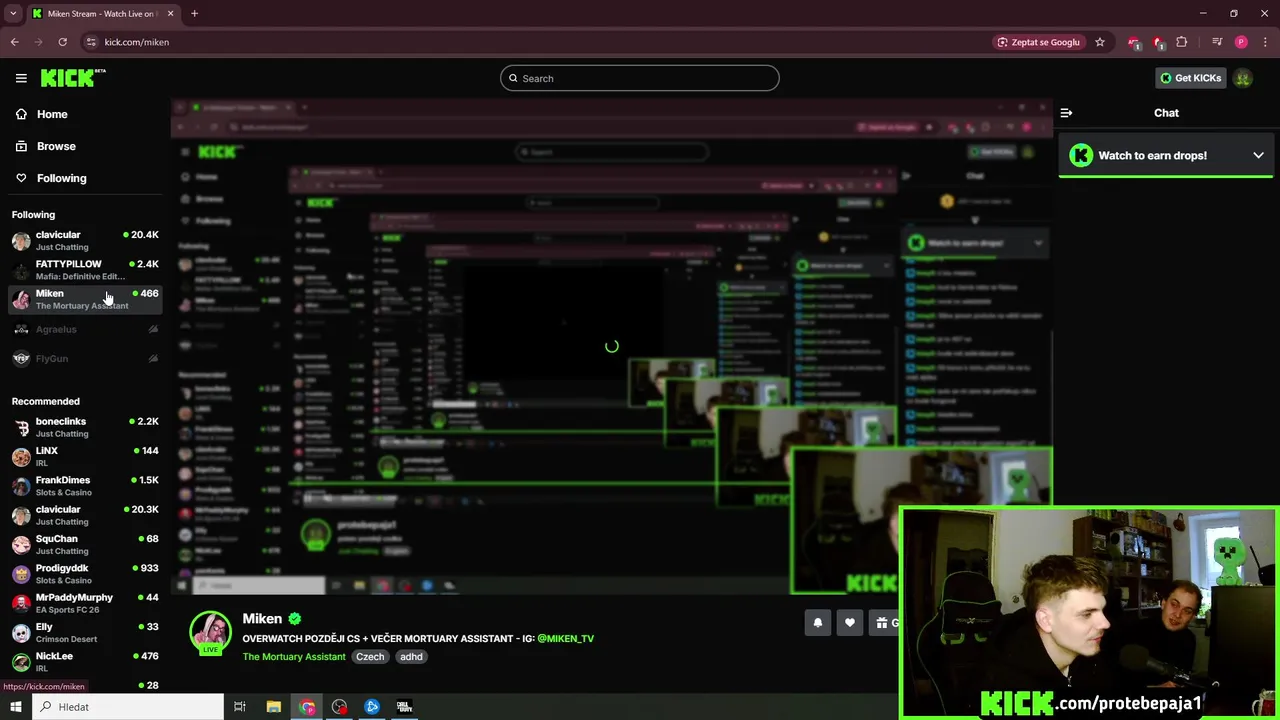Viewport: 1280px width, 720px height.
Task: Click the kick.com/miken address bar
Action: [137, 42]
